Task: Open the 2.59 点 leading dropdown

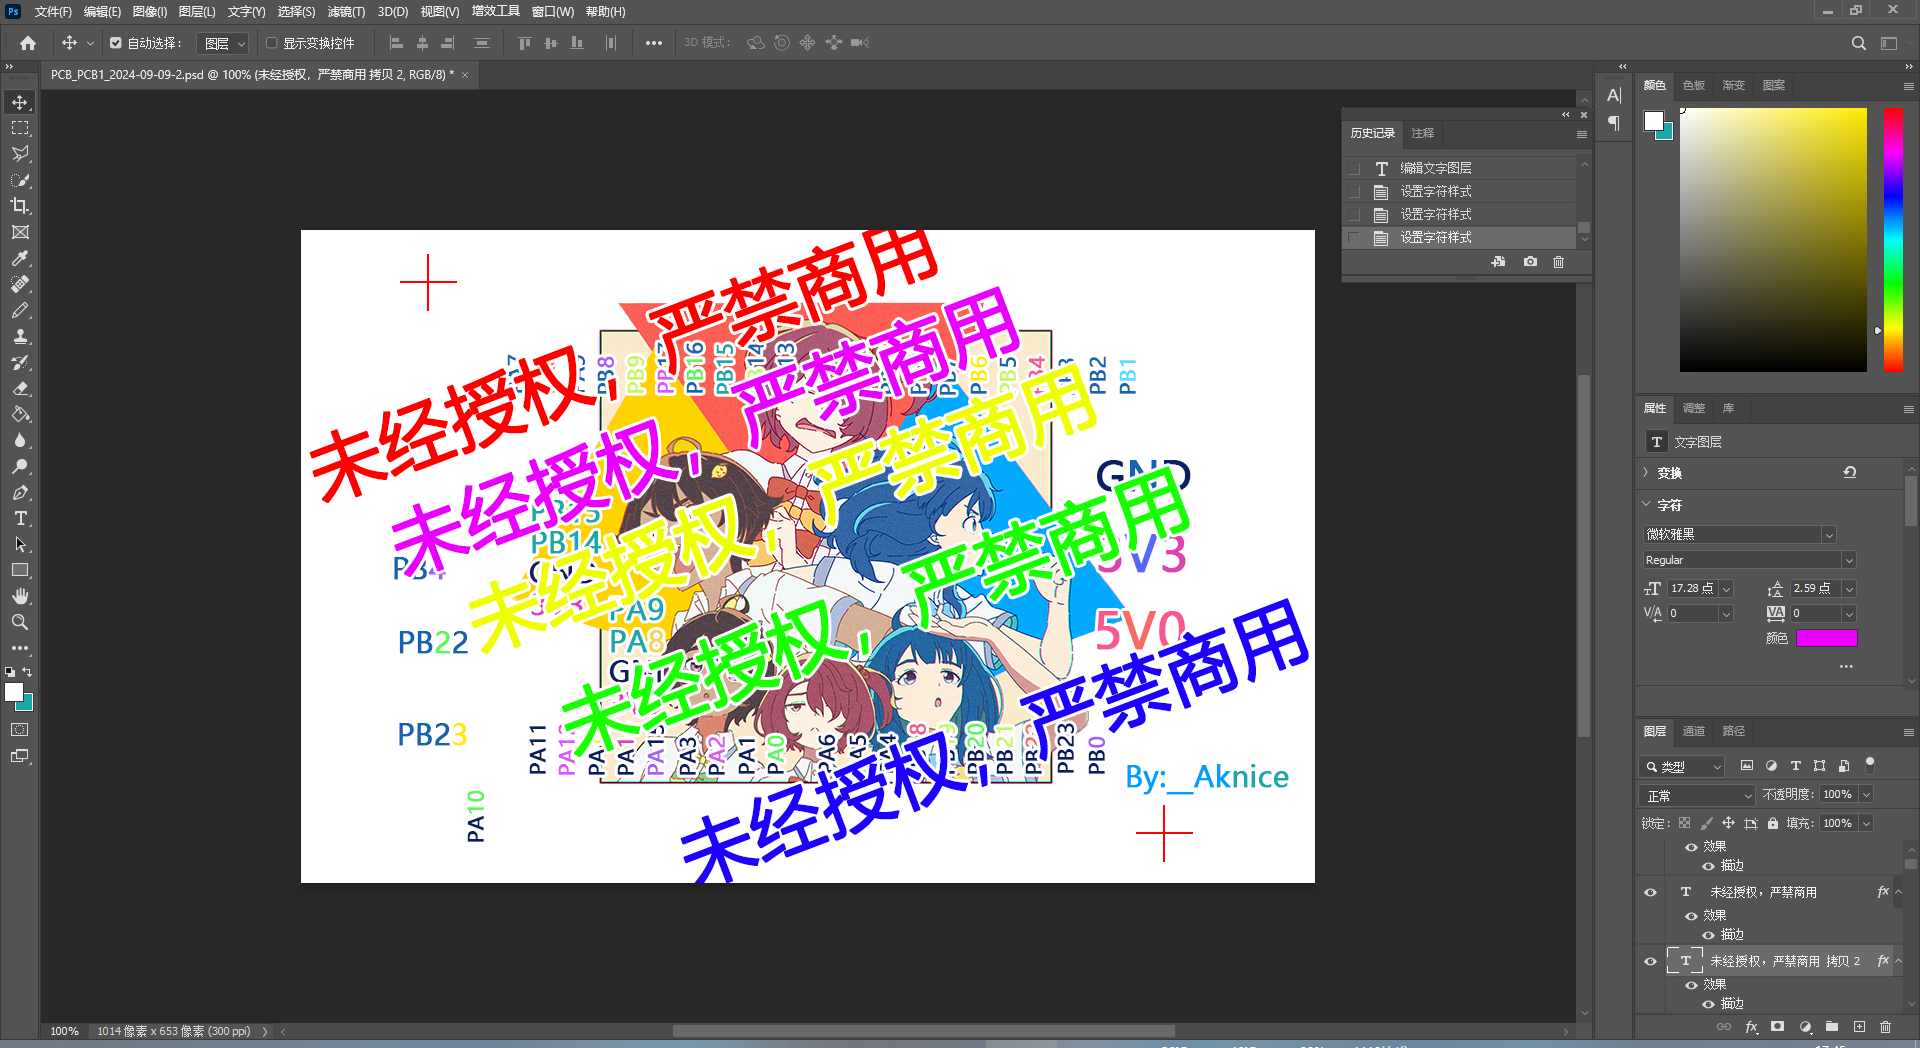Action: tap(1849, 588)
